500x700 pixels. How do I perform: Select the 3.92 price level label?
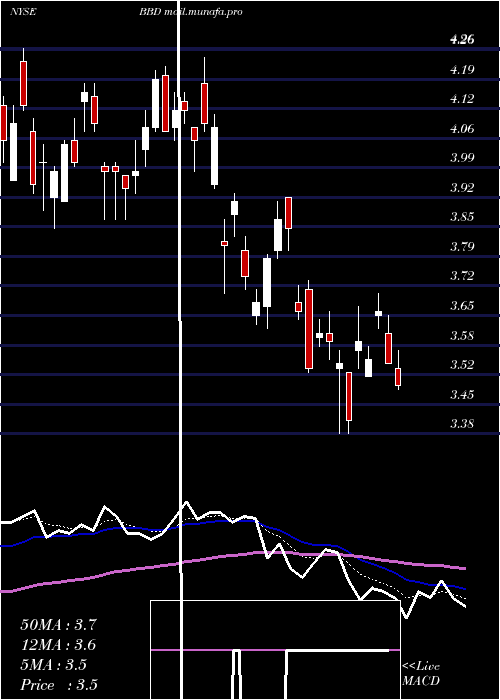(462, 188)
